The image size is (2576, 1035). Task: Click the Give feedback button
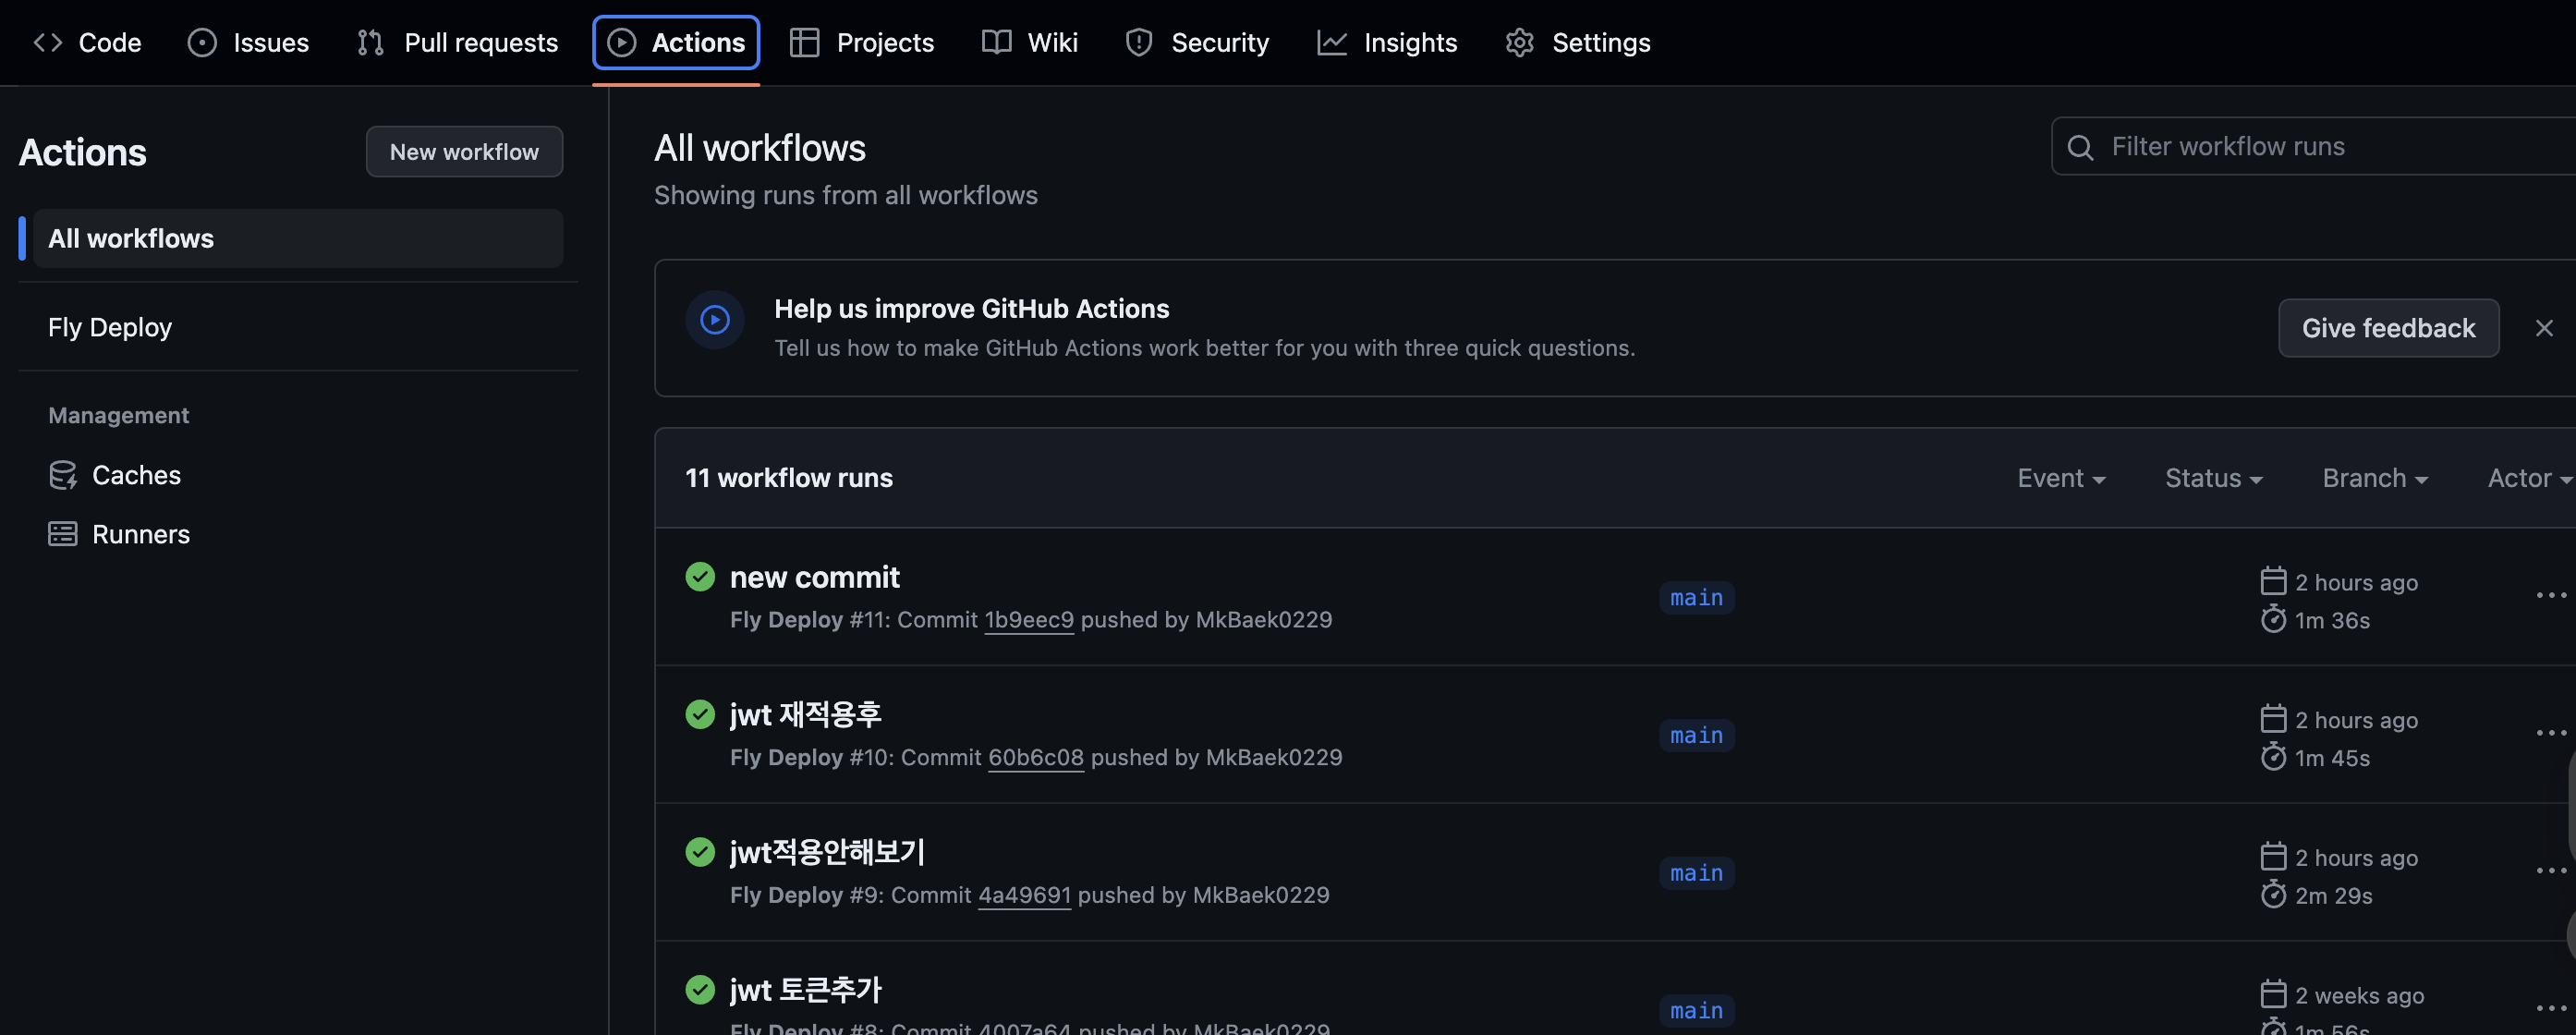[2388, 328]
